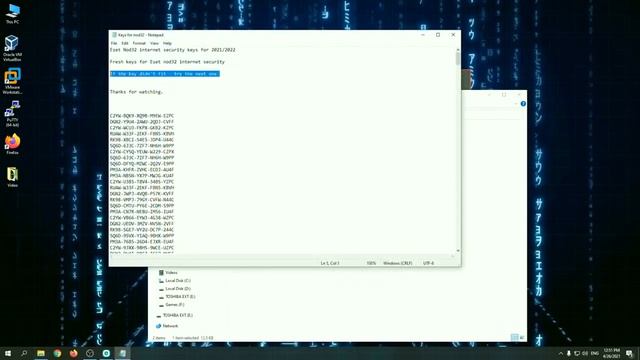Open network status tray icon

[577, 353]
